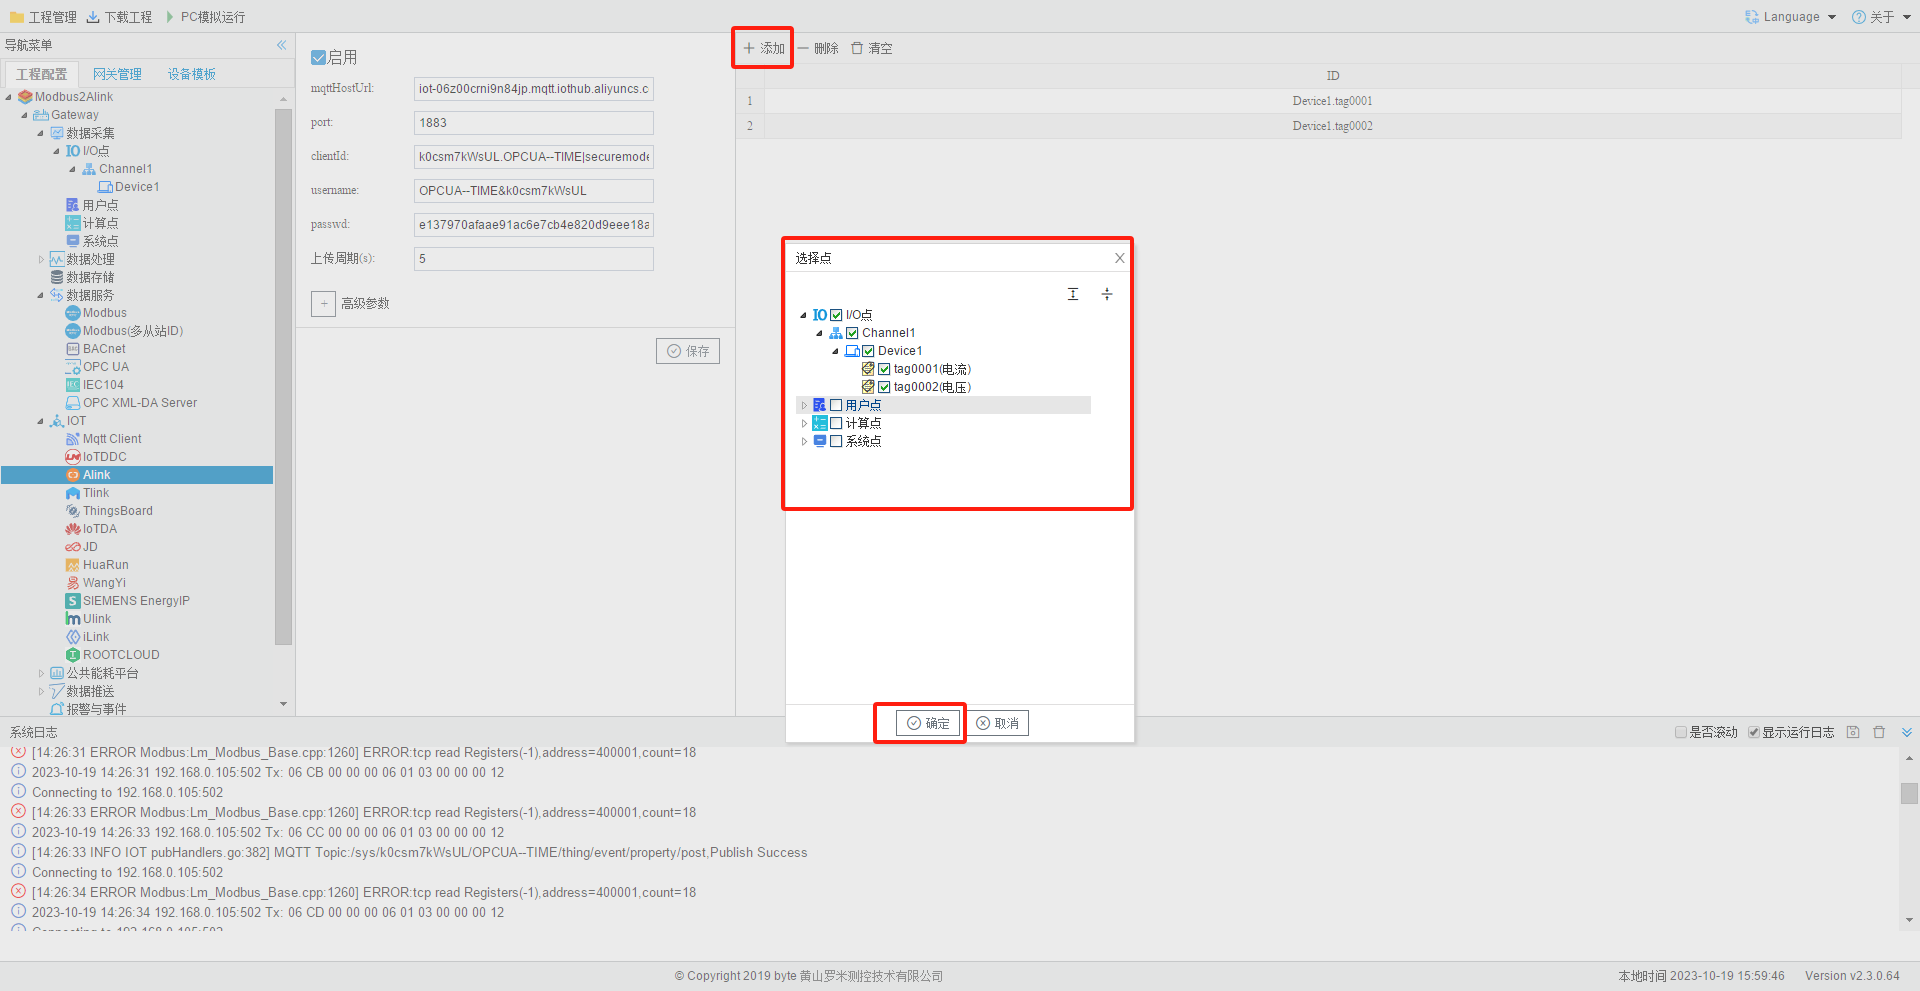Expand 数据处理 in navigation tree
This screenshot has width=1920, height=991.
[41, 259]
